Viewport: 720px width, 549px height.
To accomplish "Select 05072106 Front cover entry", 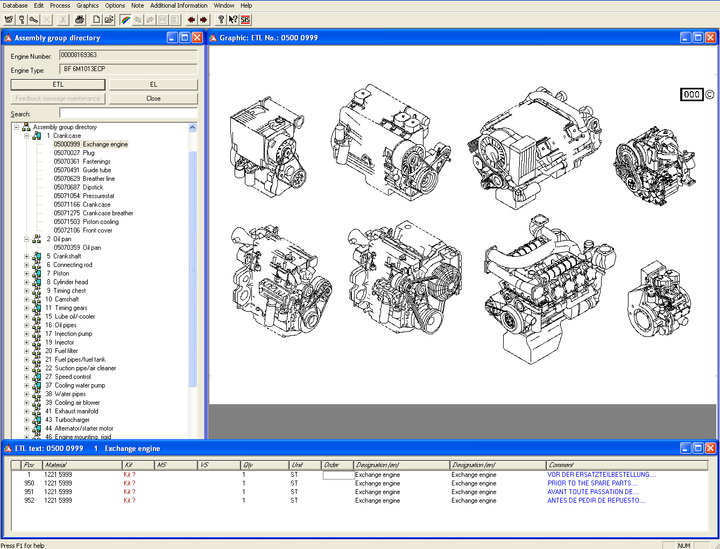I will 83,230.
